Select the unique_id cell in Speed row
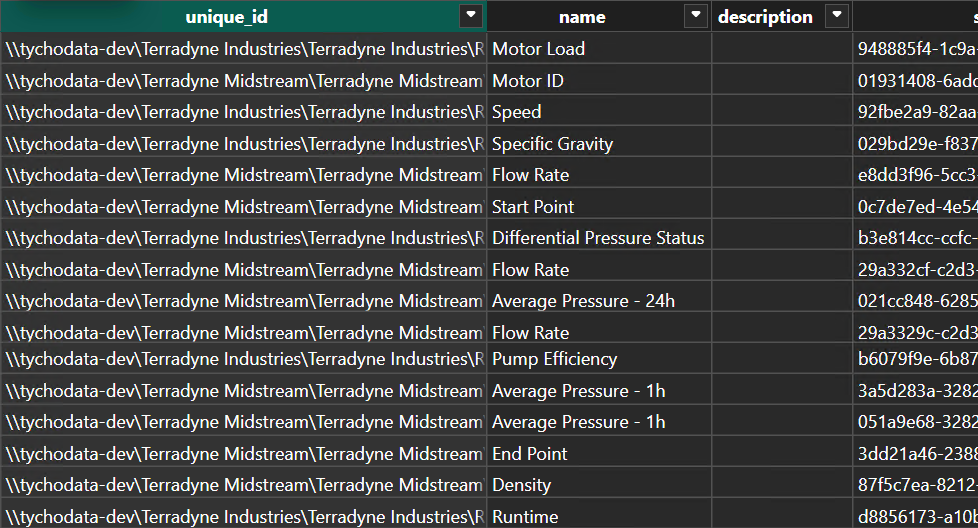Image resolution: width=978 pixels, height=528 pixels. (243, 112)
